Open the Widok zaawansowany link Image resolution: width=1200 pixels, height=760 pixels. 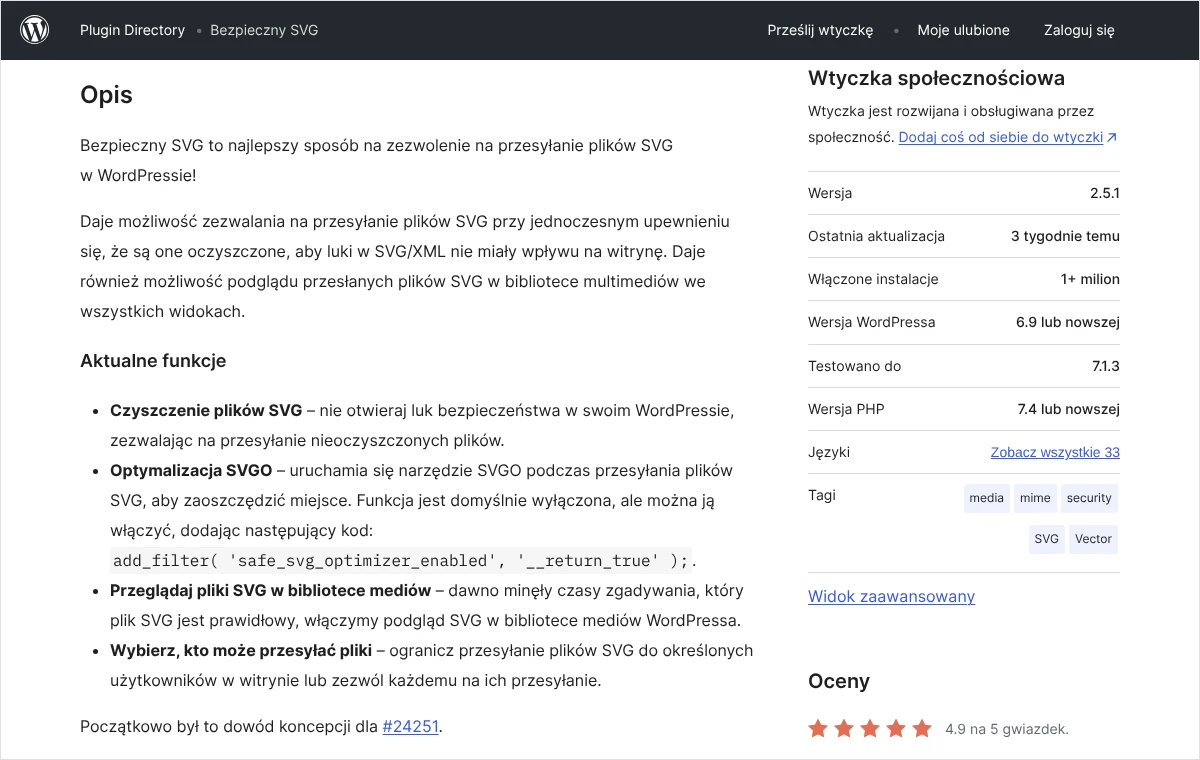[x=891, y=596]
